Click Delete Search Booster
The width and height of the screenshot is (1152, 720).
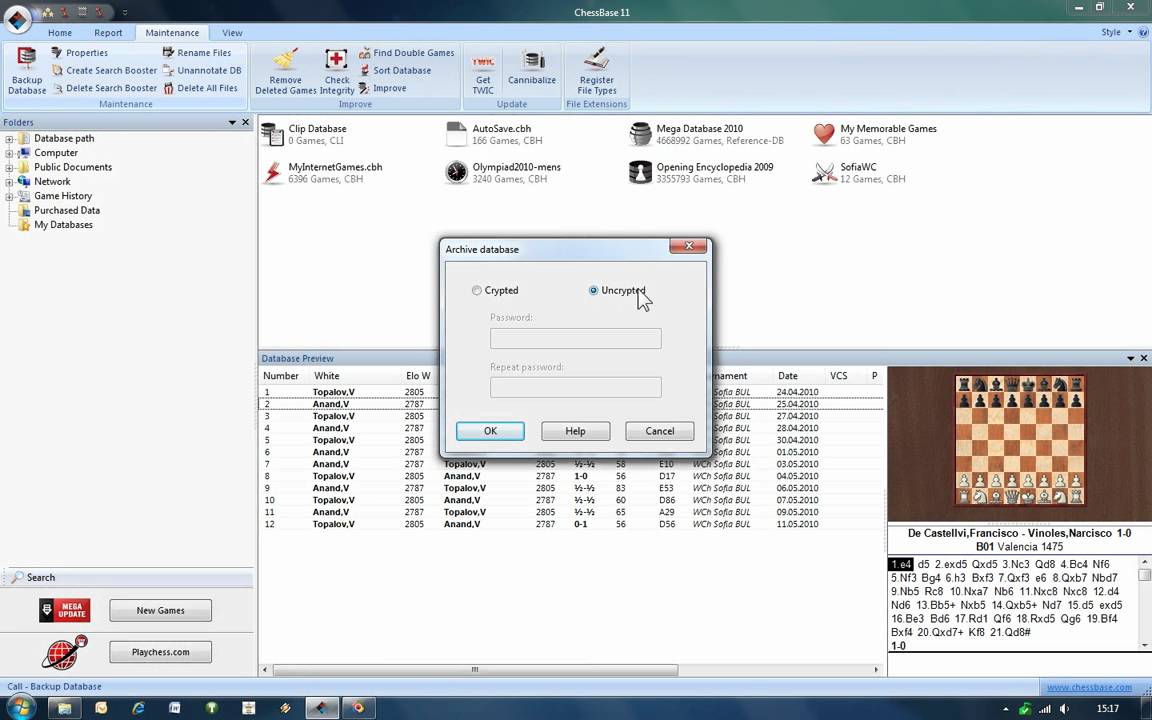104,88
